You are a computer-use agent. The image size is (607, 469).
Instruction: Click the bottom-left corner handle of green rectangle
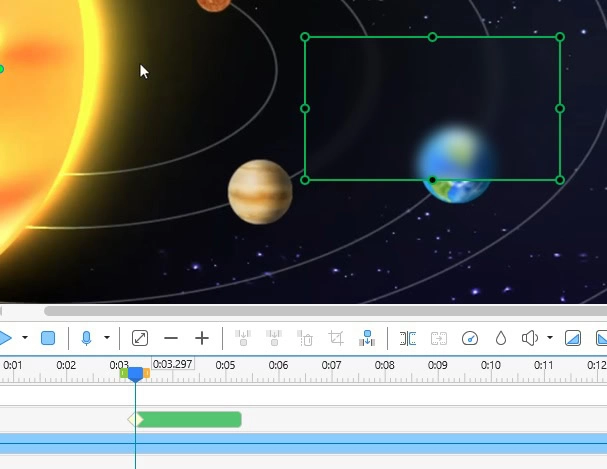click(305, 180)
